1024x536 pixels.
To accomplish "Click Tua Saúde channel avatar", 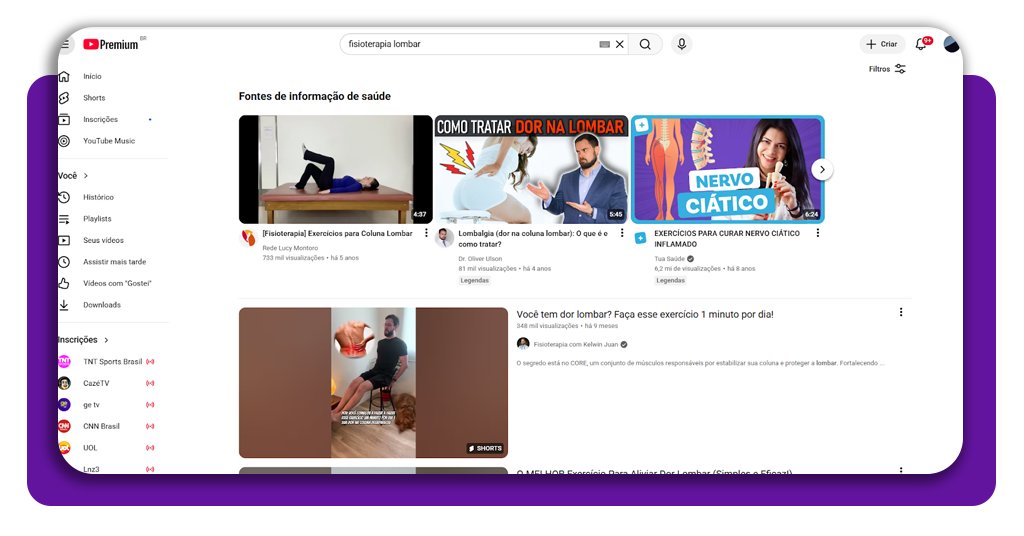I will [641, 238].
